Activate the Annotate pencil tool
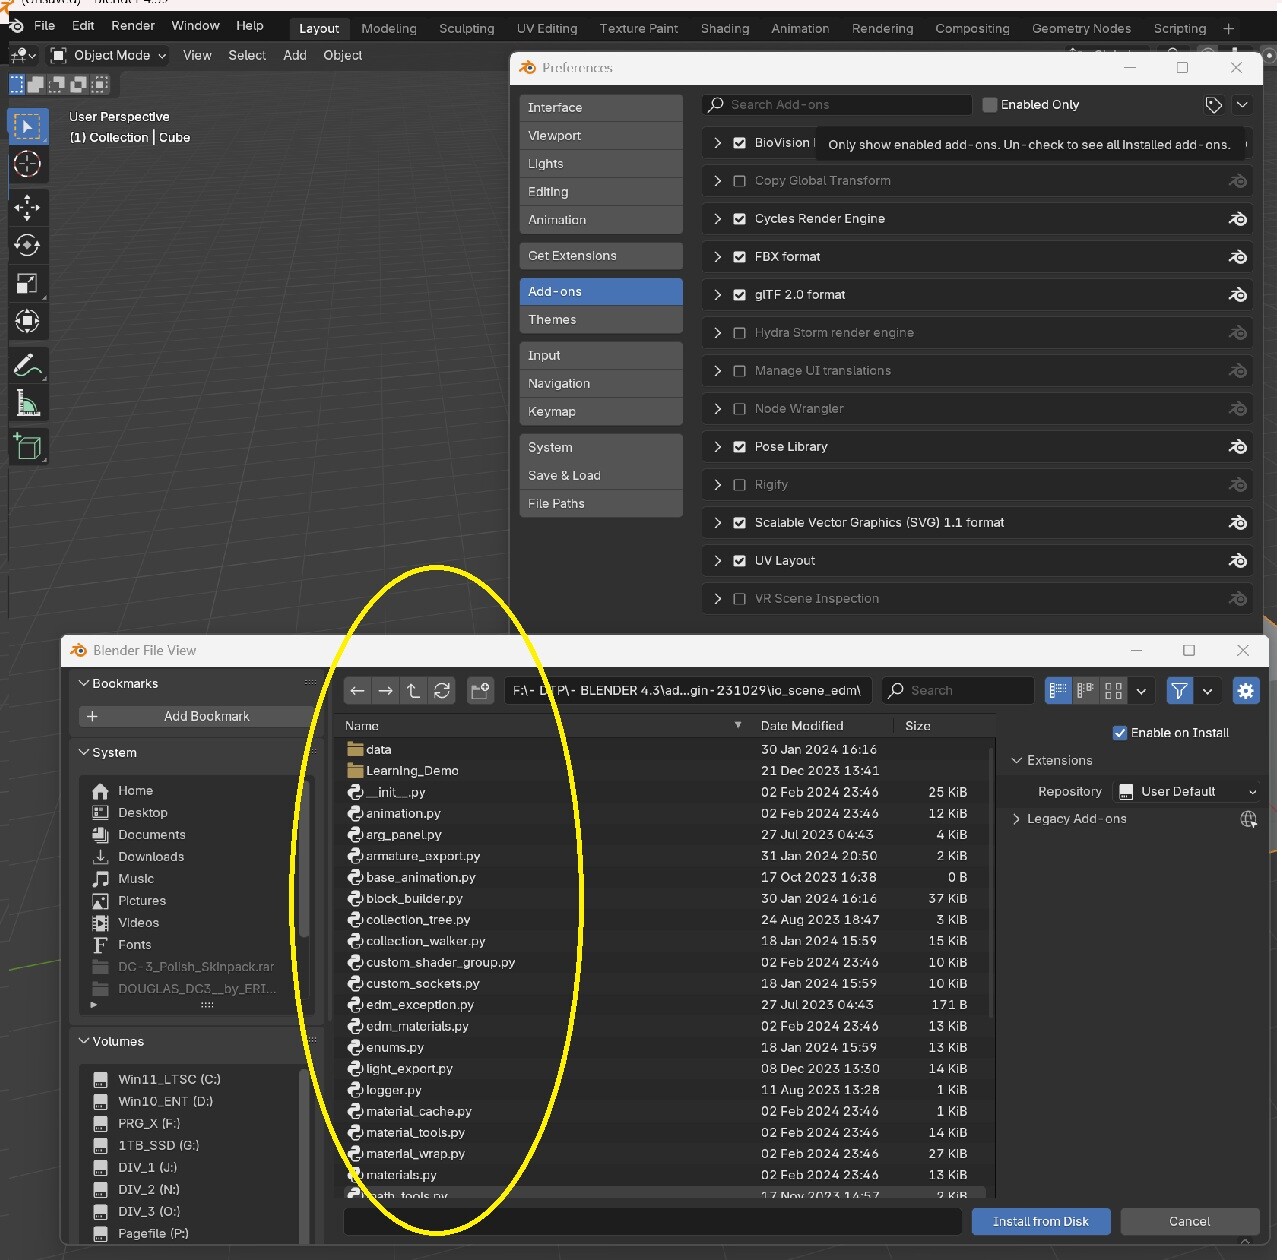This screenshot has width=1282, height=1260. 27,366
